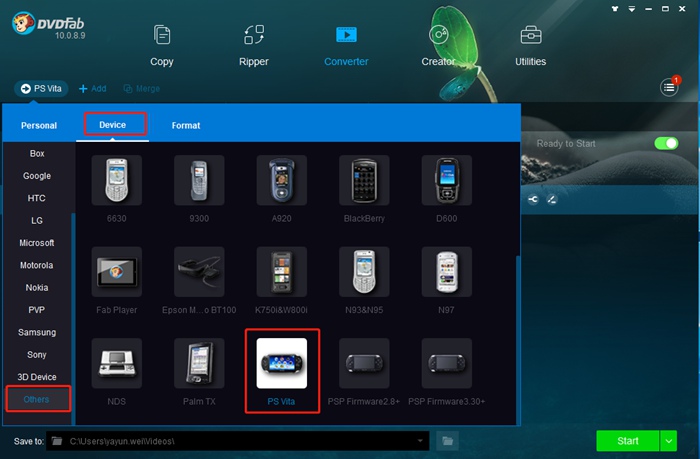This screenshot has height=459, width=700.
Task: Open the Creator module
Action: pos(438,46)
